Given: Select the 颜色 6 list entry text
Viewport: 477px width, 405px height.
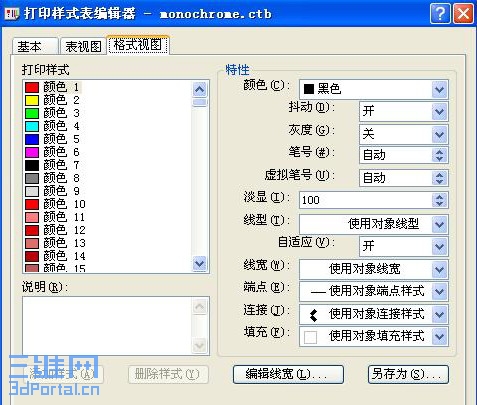Looking at the screenshot, I should pyautogui.click(x=61, y=152).
